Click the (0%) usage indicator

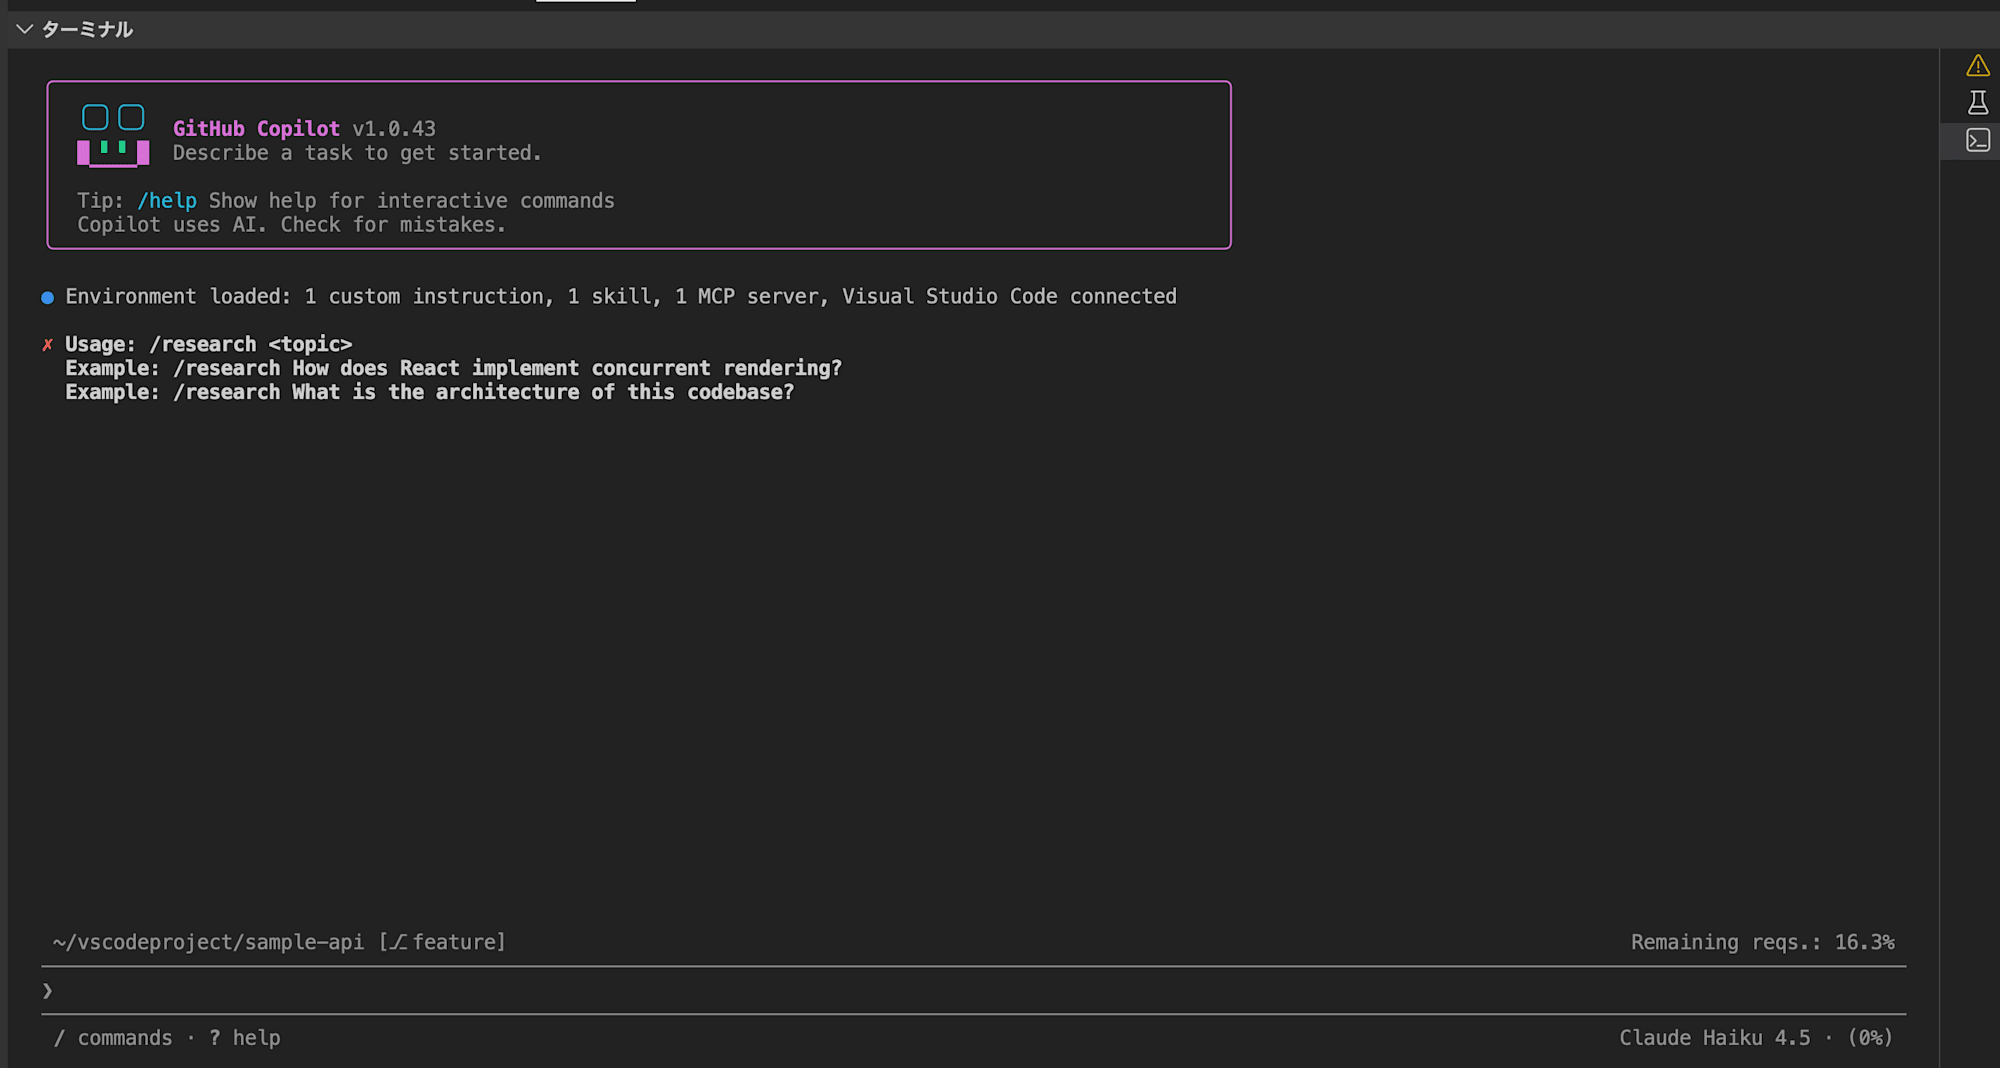coord(1870,1039)
